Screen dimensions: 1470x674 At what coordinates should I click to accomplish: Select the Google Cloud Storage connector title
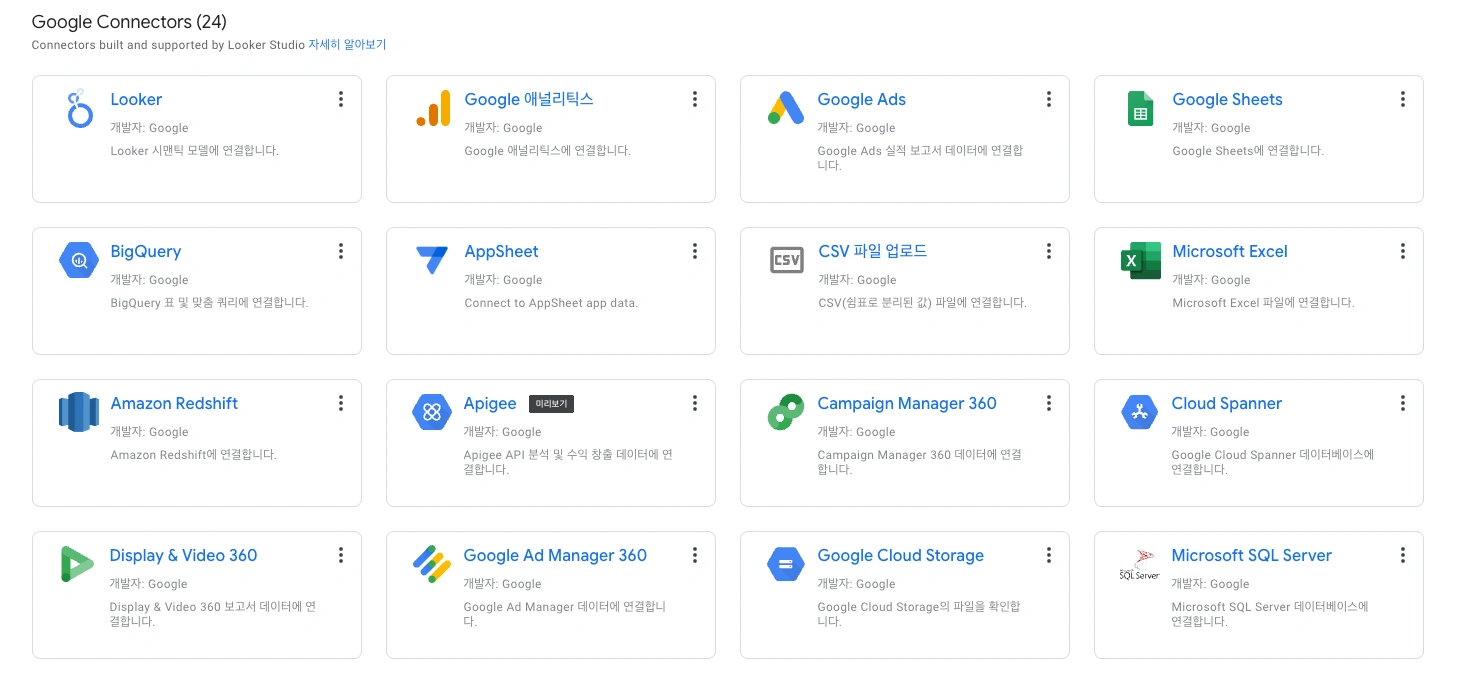click(900, 555)
